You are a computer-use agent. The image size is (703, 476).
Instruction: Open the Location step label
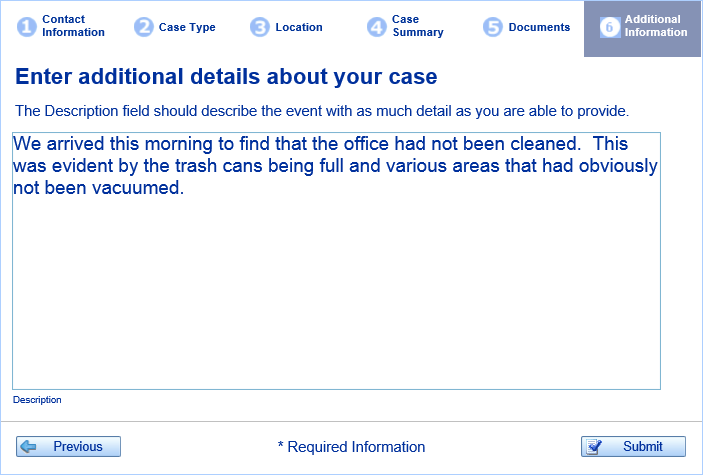[299, 27]
